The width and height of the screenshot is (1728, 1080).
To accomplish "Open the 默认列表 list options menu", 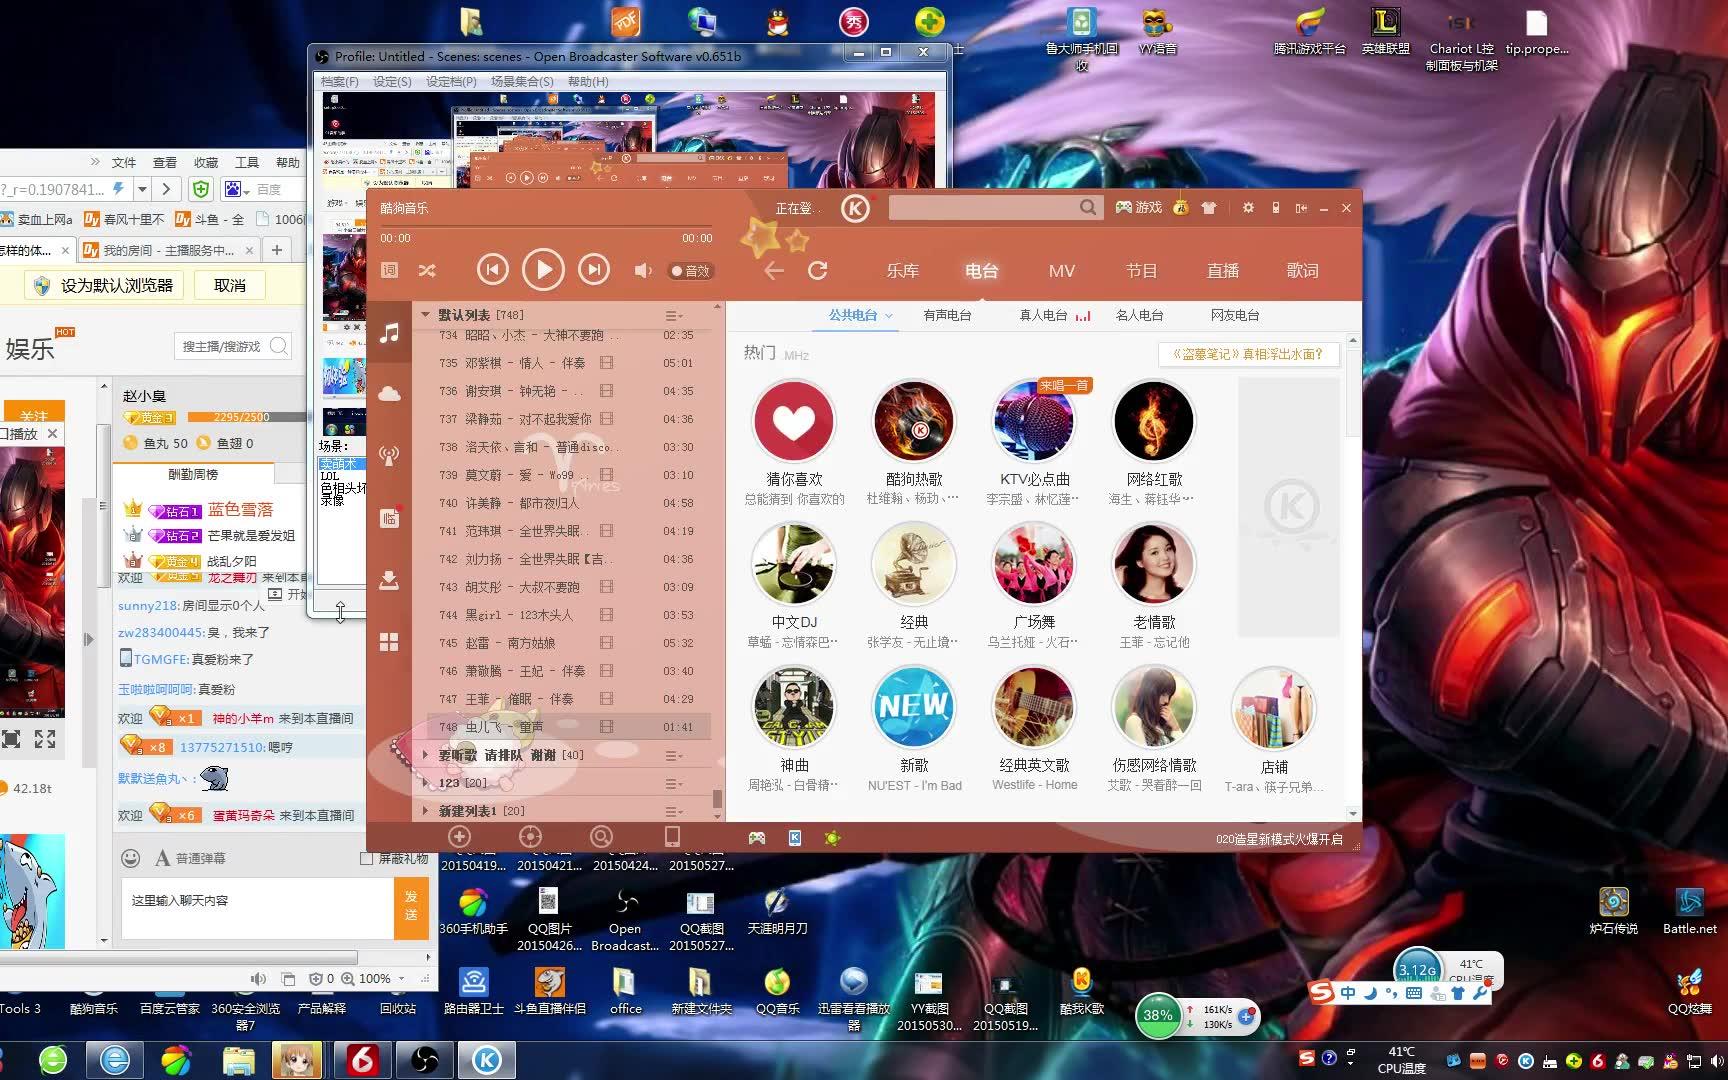I will 674,315.
